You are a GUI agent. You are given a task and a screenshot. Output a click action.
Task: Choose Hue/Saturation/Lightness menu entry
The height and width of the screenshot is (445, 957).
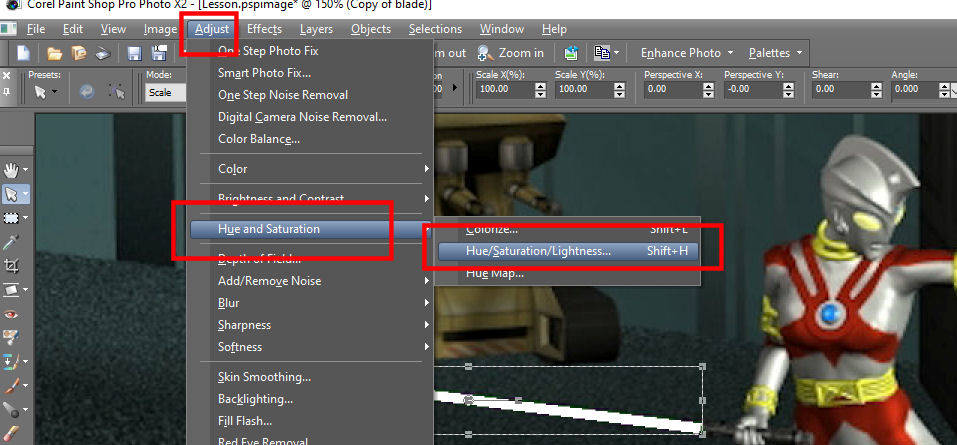(x=568, y=251)
